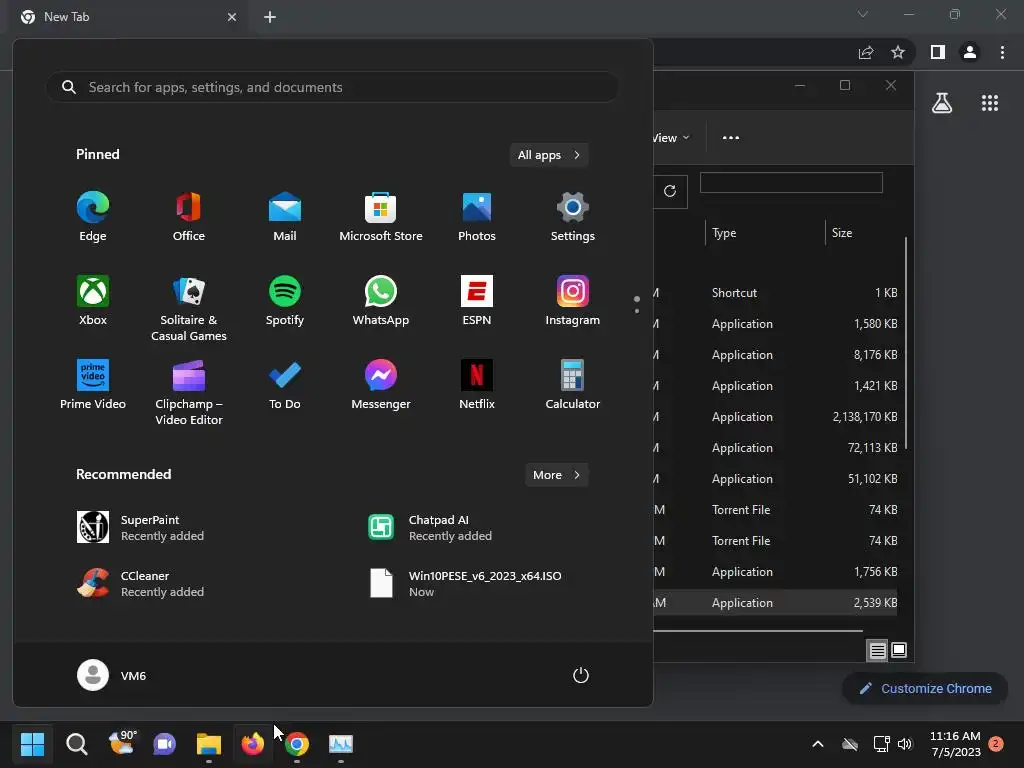Open the pinned Edge app

click(x=93, y=217)
